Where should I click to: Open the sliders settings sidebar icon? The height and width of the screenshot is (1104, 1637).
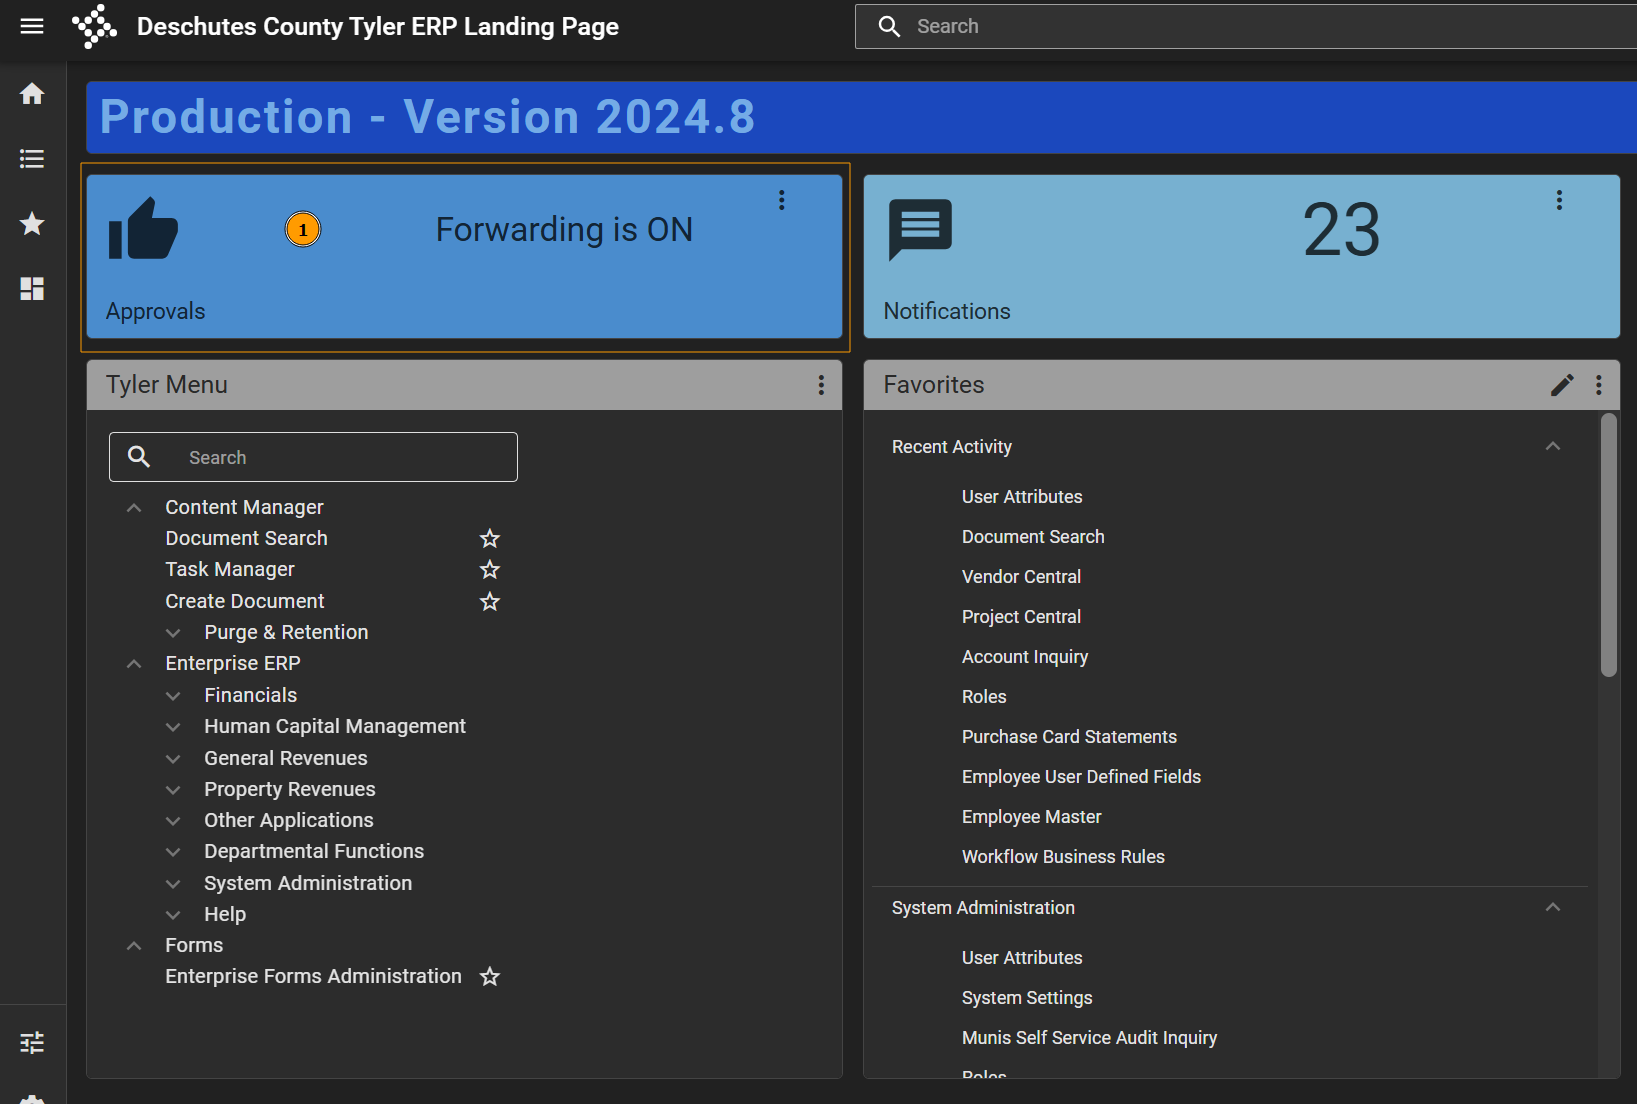click(32, 1043)
